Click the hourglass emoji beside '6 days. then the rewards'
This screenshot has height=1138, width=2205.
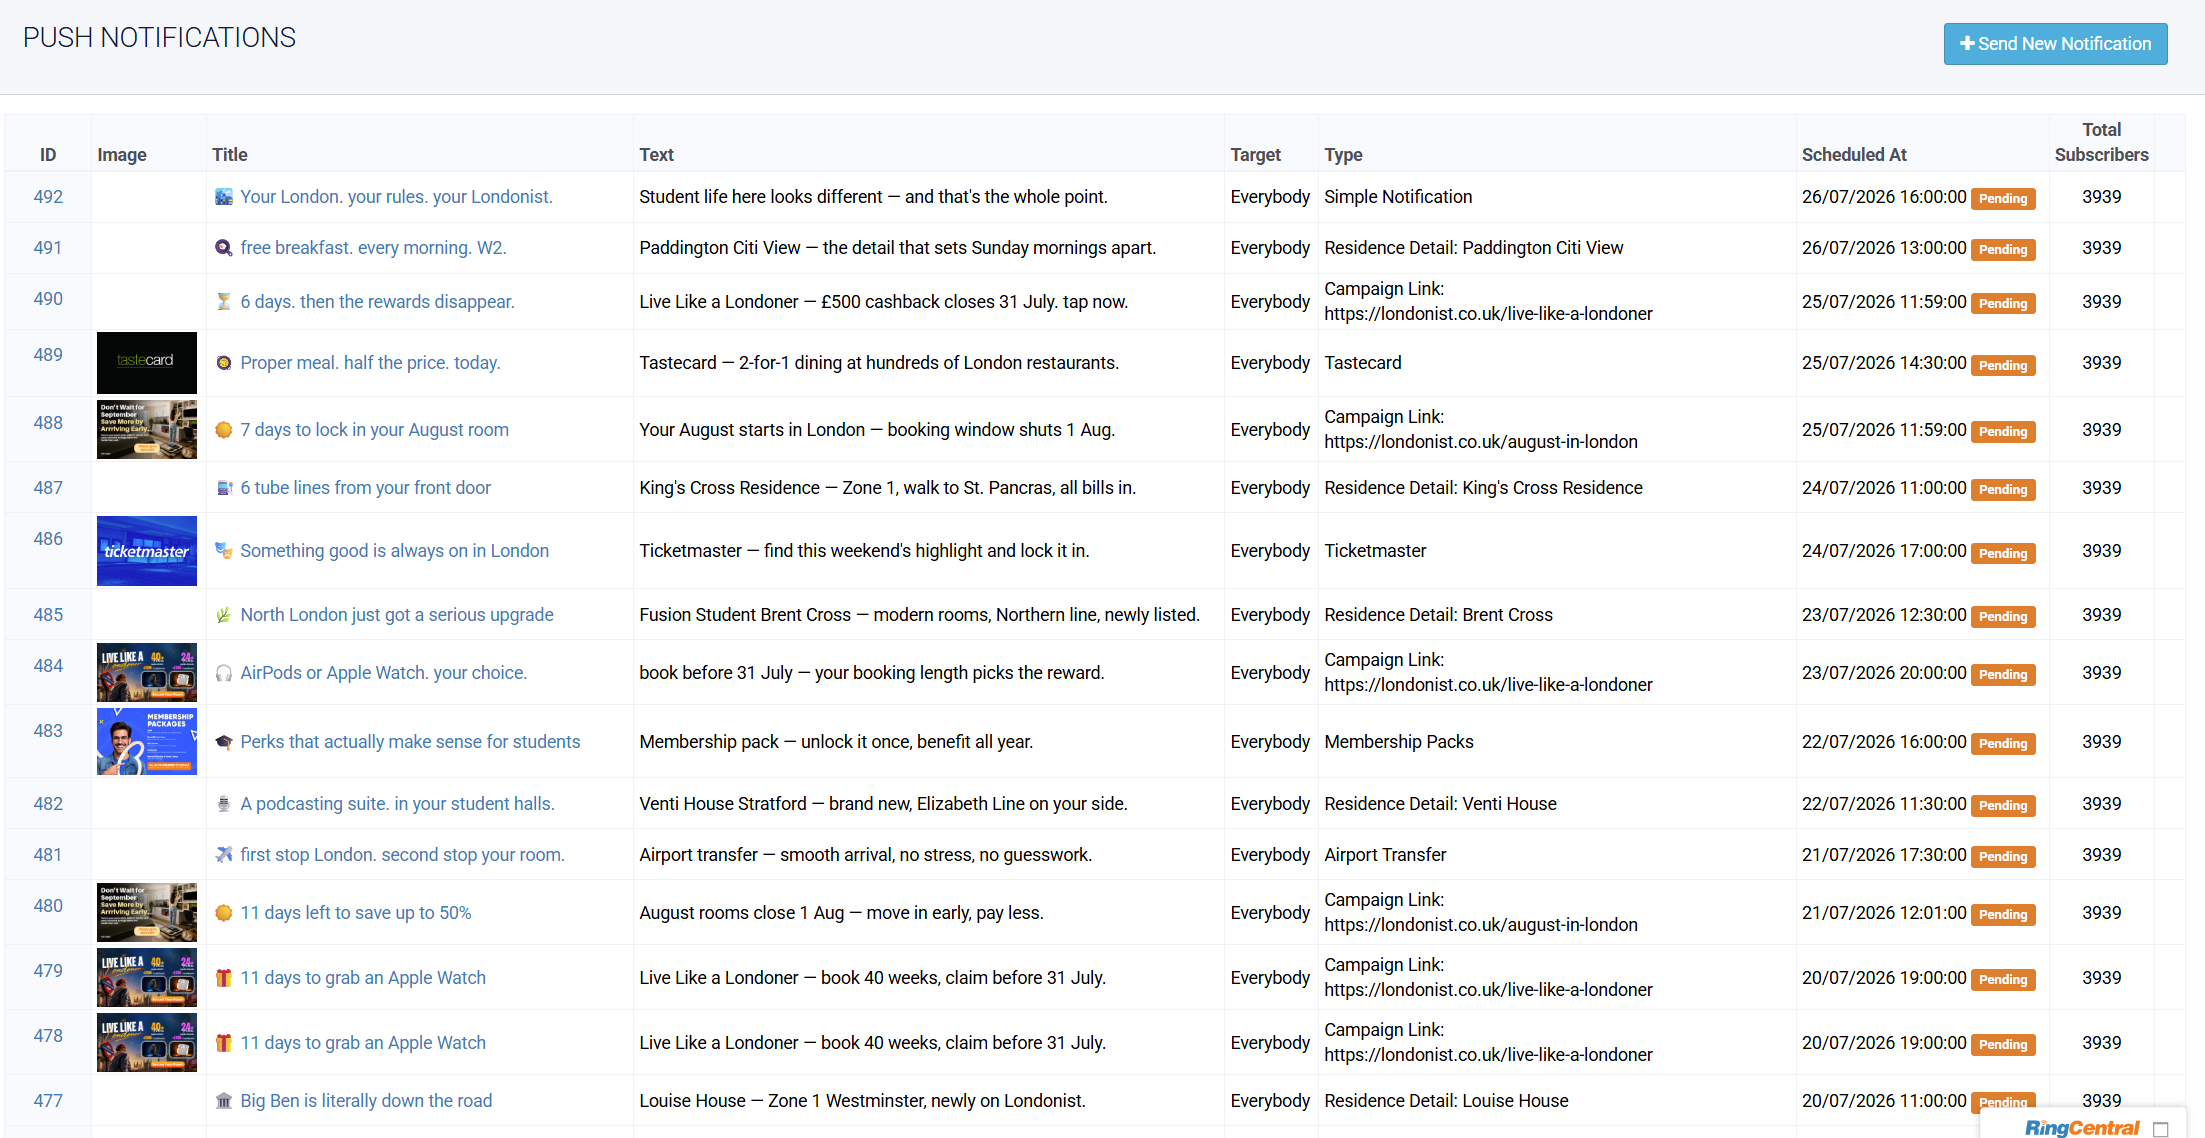224,302
